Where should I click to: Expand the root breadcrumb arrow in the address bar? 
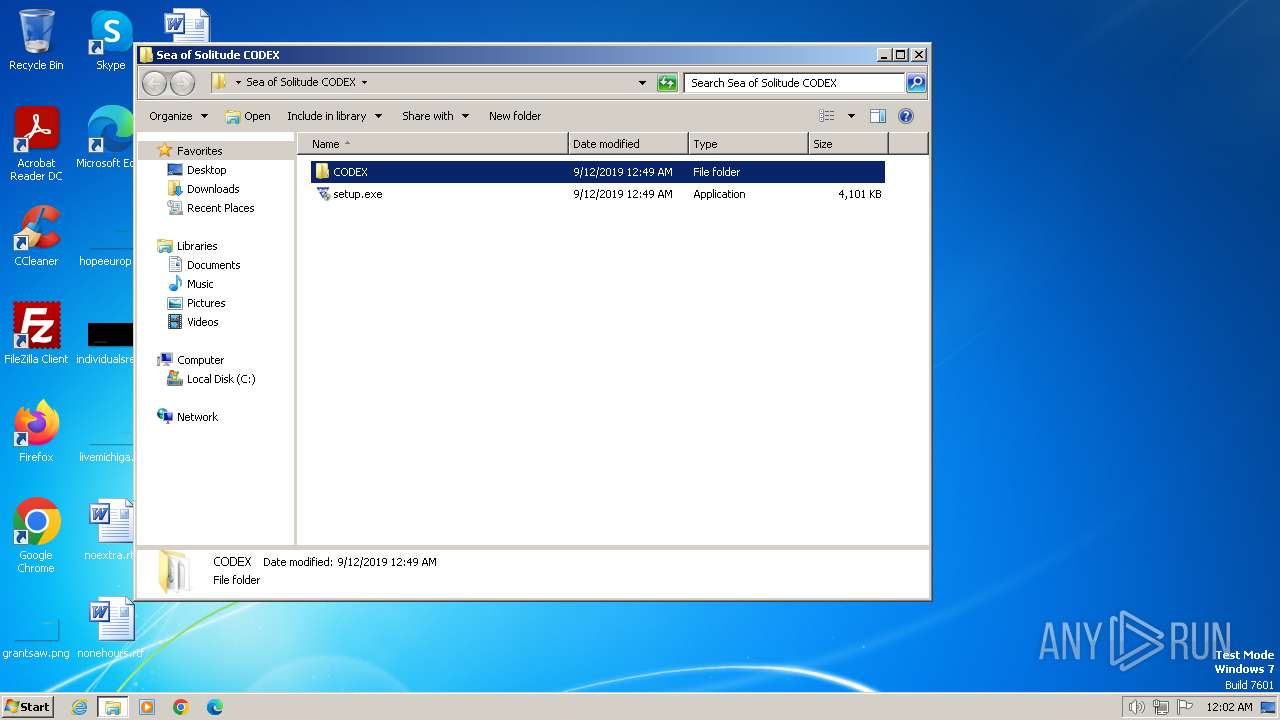pyautogui.click(x=238, y=83)
